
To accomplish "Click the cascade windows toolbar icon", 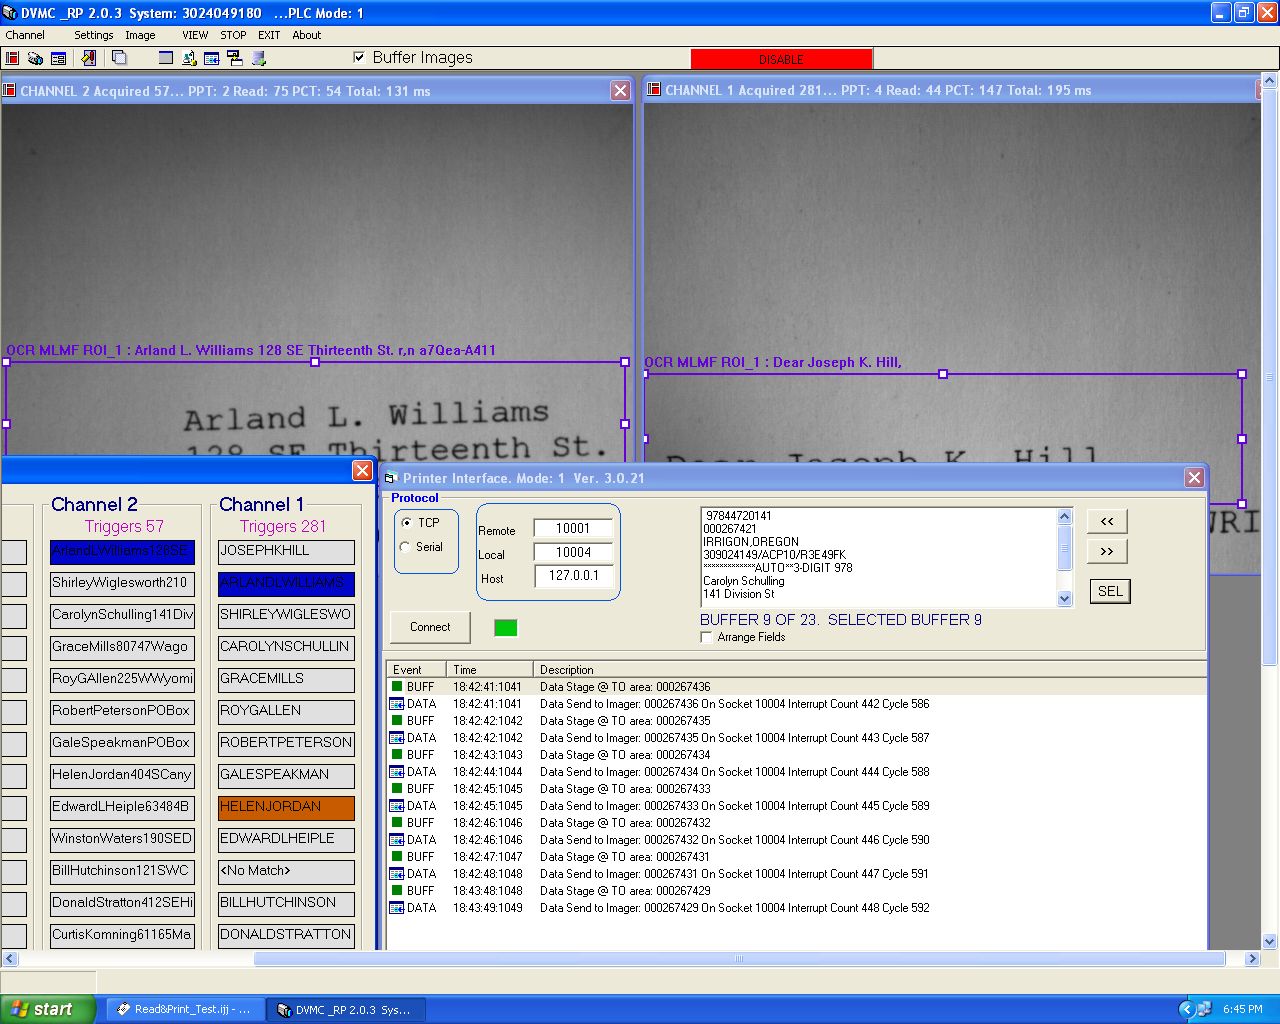I will pyautogui.click(x=119, y=59).
